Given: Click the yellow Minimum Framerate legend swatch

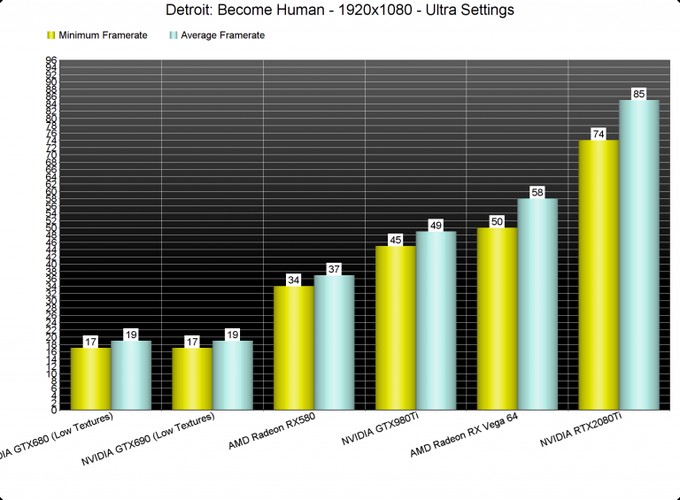Looking at the screenshot, I should pos(51,35).
